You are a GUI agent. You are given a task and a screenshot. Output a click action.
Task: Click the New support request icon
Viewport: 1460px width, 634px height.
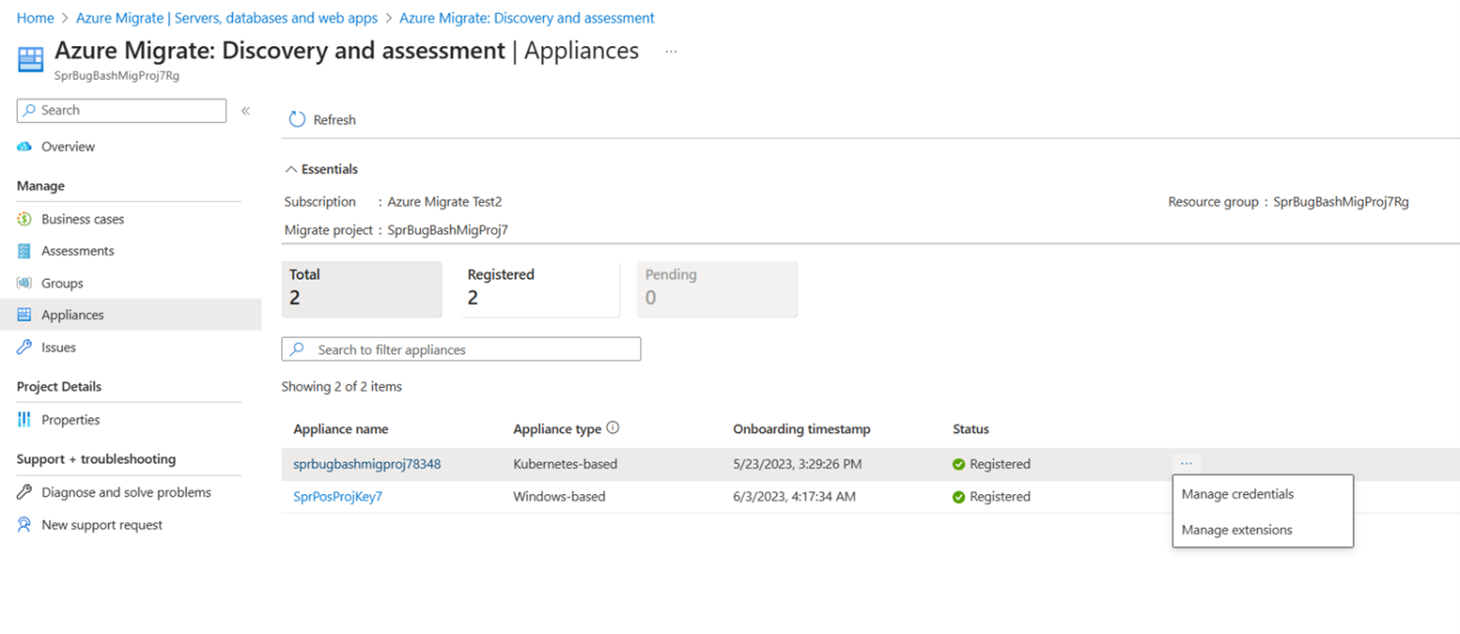pos(25,525)
